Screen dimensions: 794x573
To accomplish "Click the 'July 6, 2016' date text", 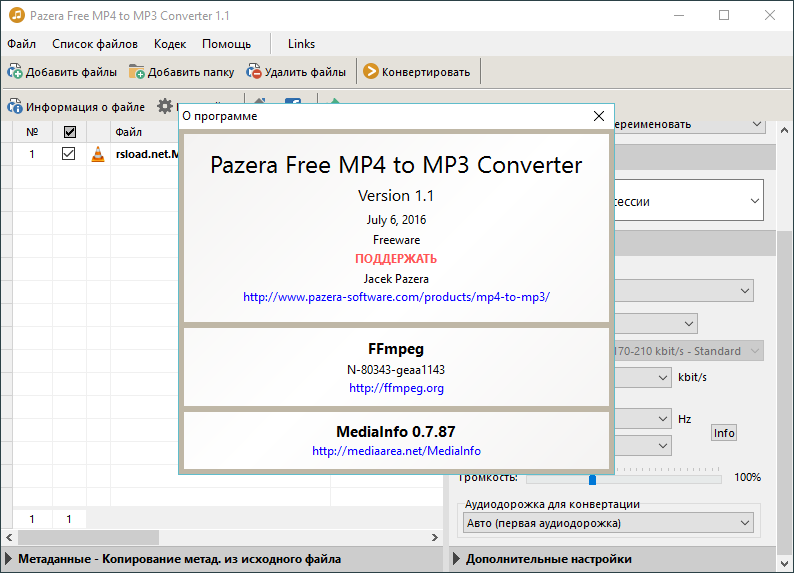I will pos(396,220).
